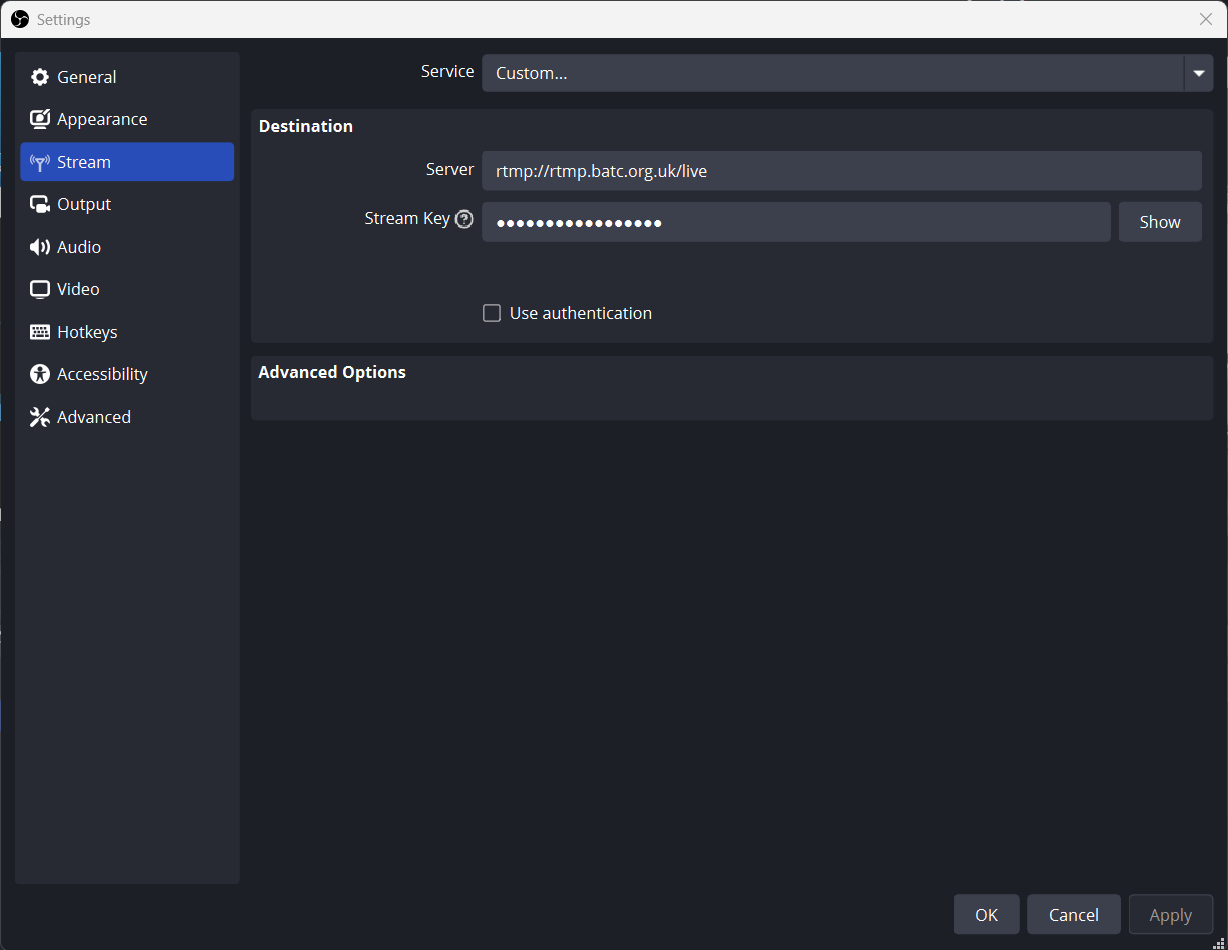The image size is (1228, 950).
Task: Select the Video monitor icon
Action: click(x=40, y=289)
